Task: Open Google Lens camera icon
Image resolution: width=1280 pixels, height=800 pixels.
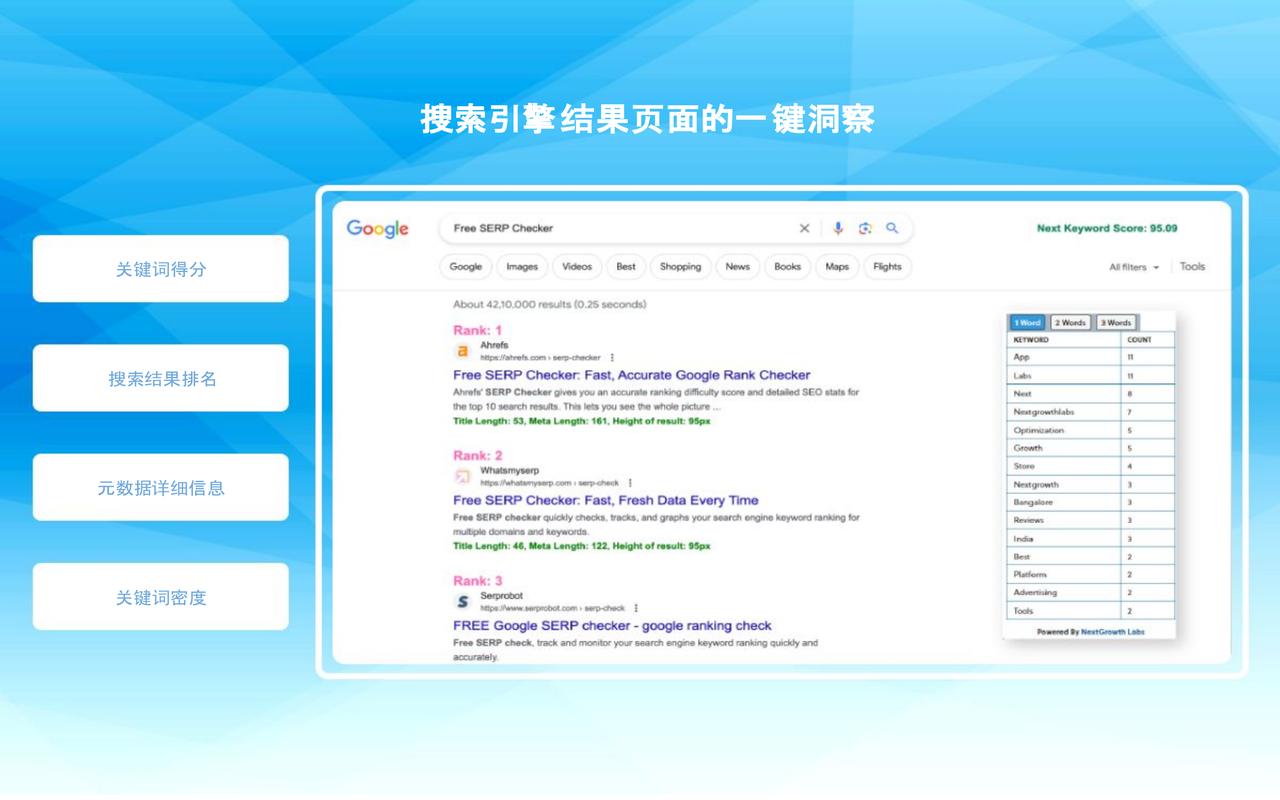Action: point(865,228)
